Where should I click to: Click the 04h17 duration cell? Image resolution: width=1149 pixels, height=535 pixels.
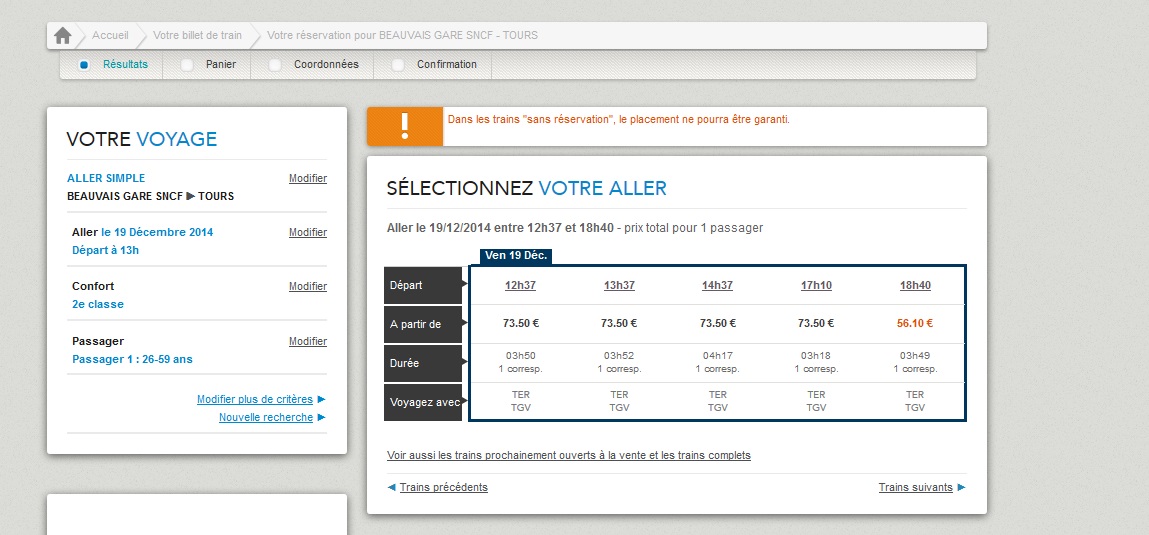pyautogui.click(x=717, y=362)
